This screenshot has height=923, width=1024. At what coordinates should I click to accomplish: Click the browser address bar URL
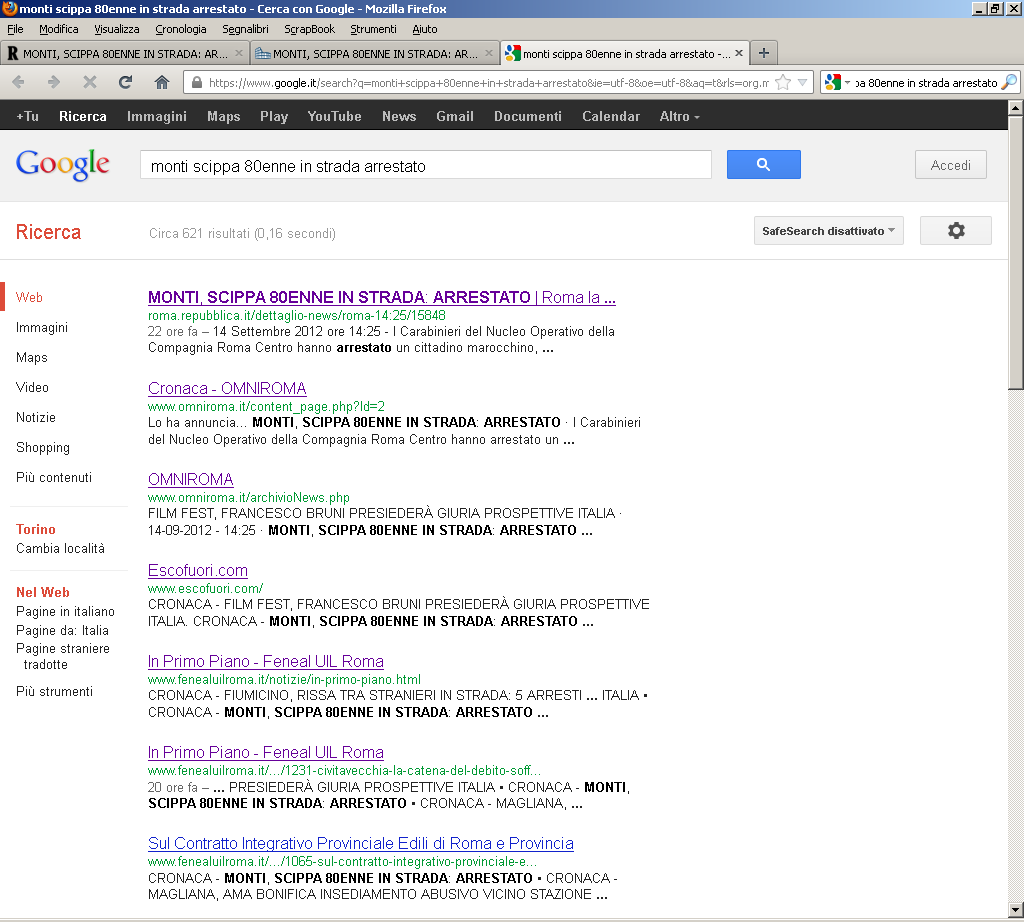[x=488, y=83]
